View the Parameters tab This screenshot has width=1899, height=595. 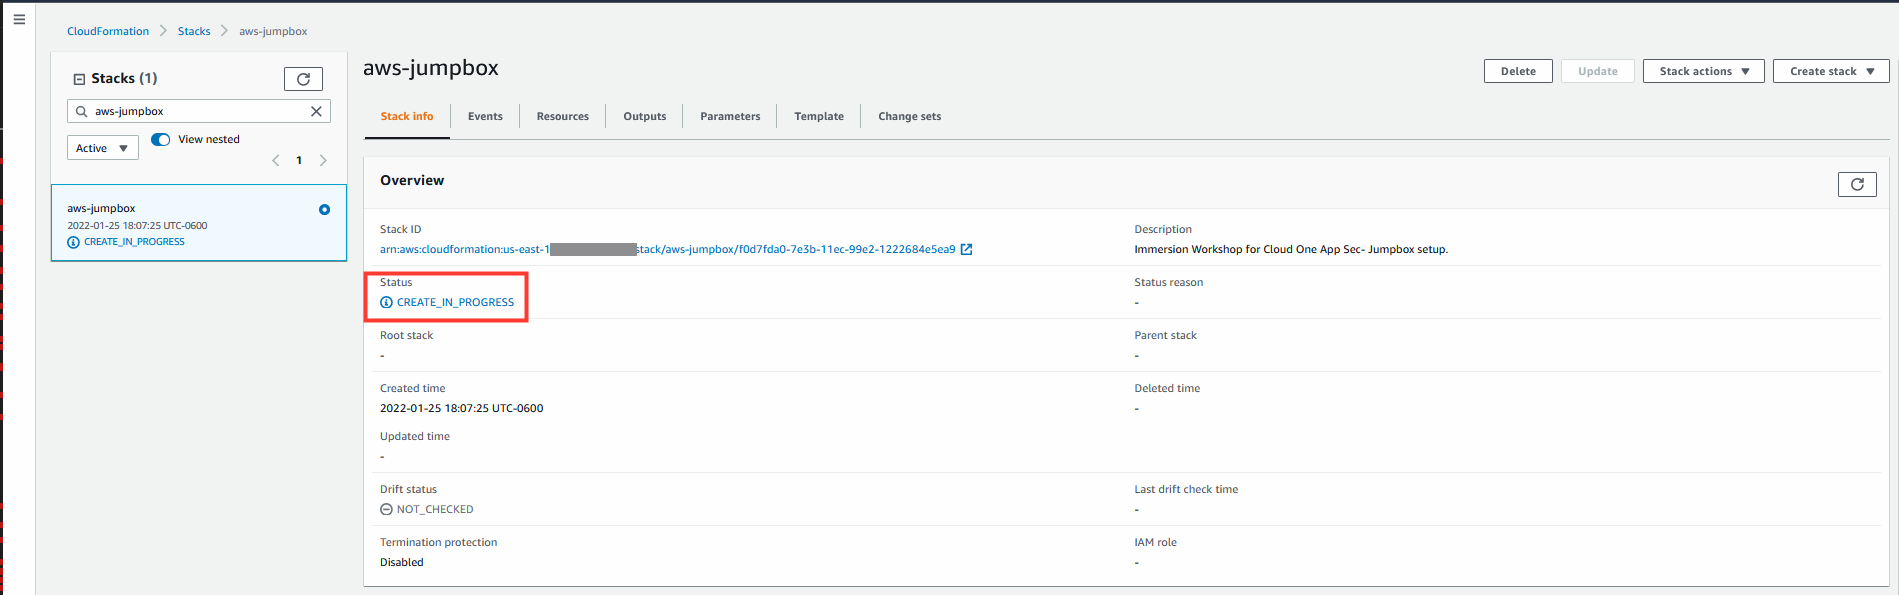point(730,116)
